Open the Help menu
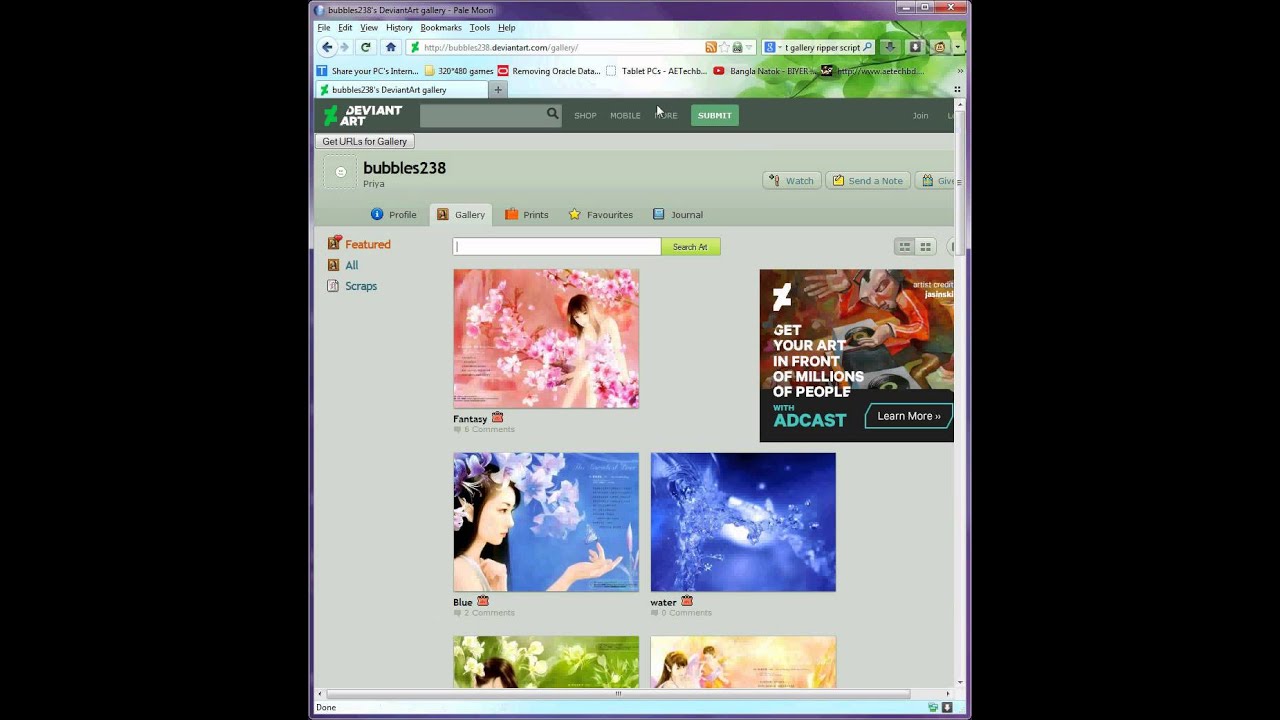The height and width of the screenshot is (720, 1280). 507,28
